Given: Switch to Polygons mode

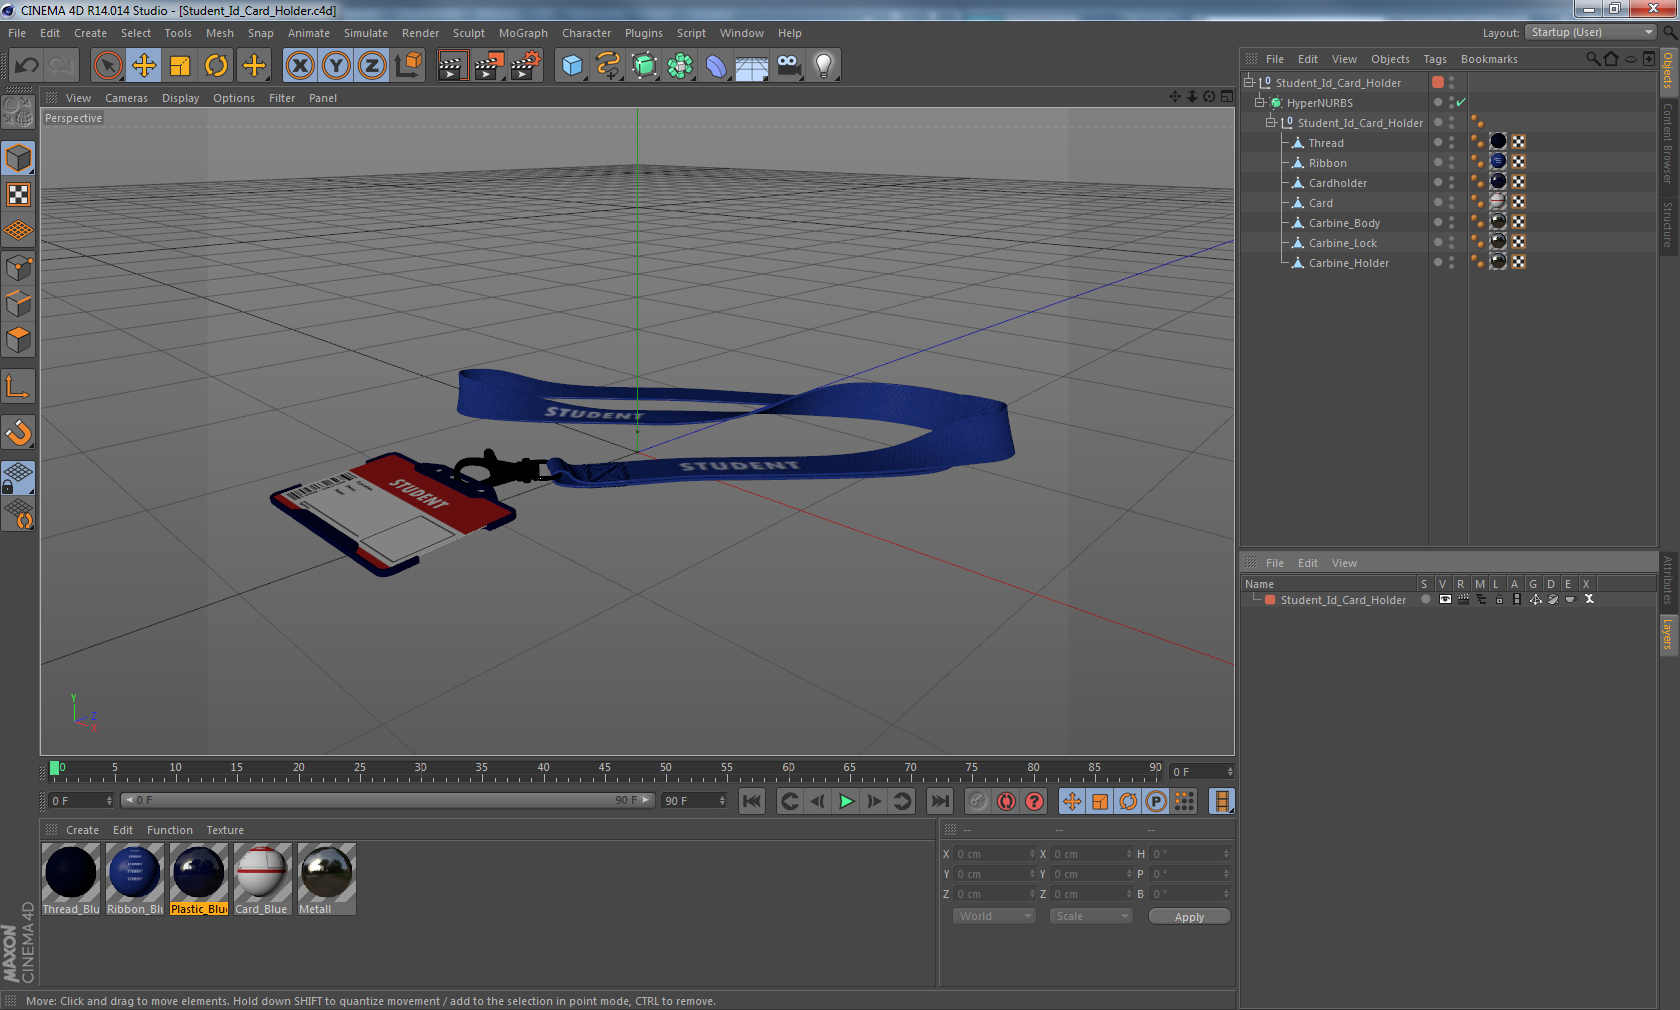Looking at the screenshot, I should pos(18,340).
